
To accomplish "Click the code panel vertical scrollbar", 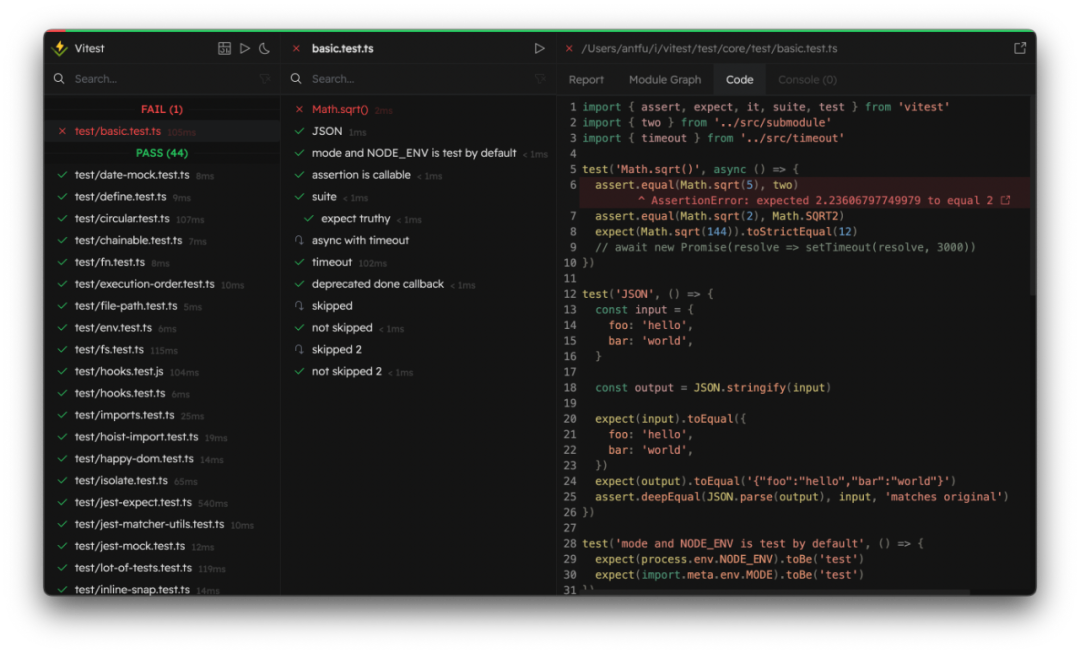I will click(x=1032, y=196).
